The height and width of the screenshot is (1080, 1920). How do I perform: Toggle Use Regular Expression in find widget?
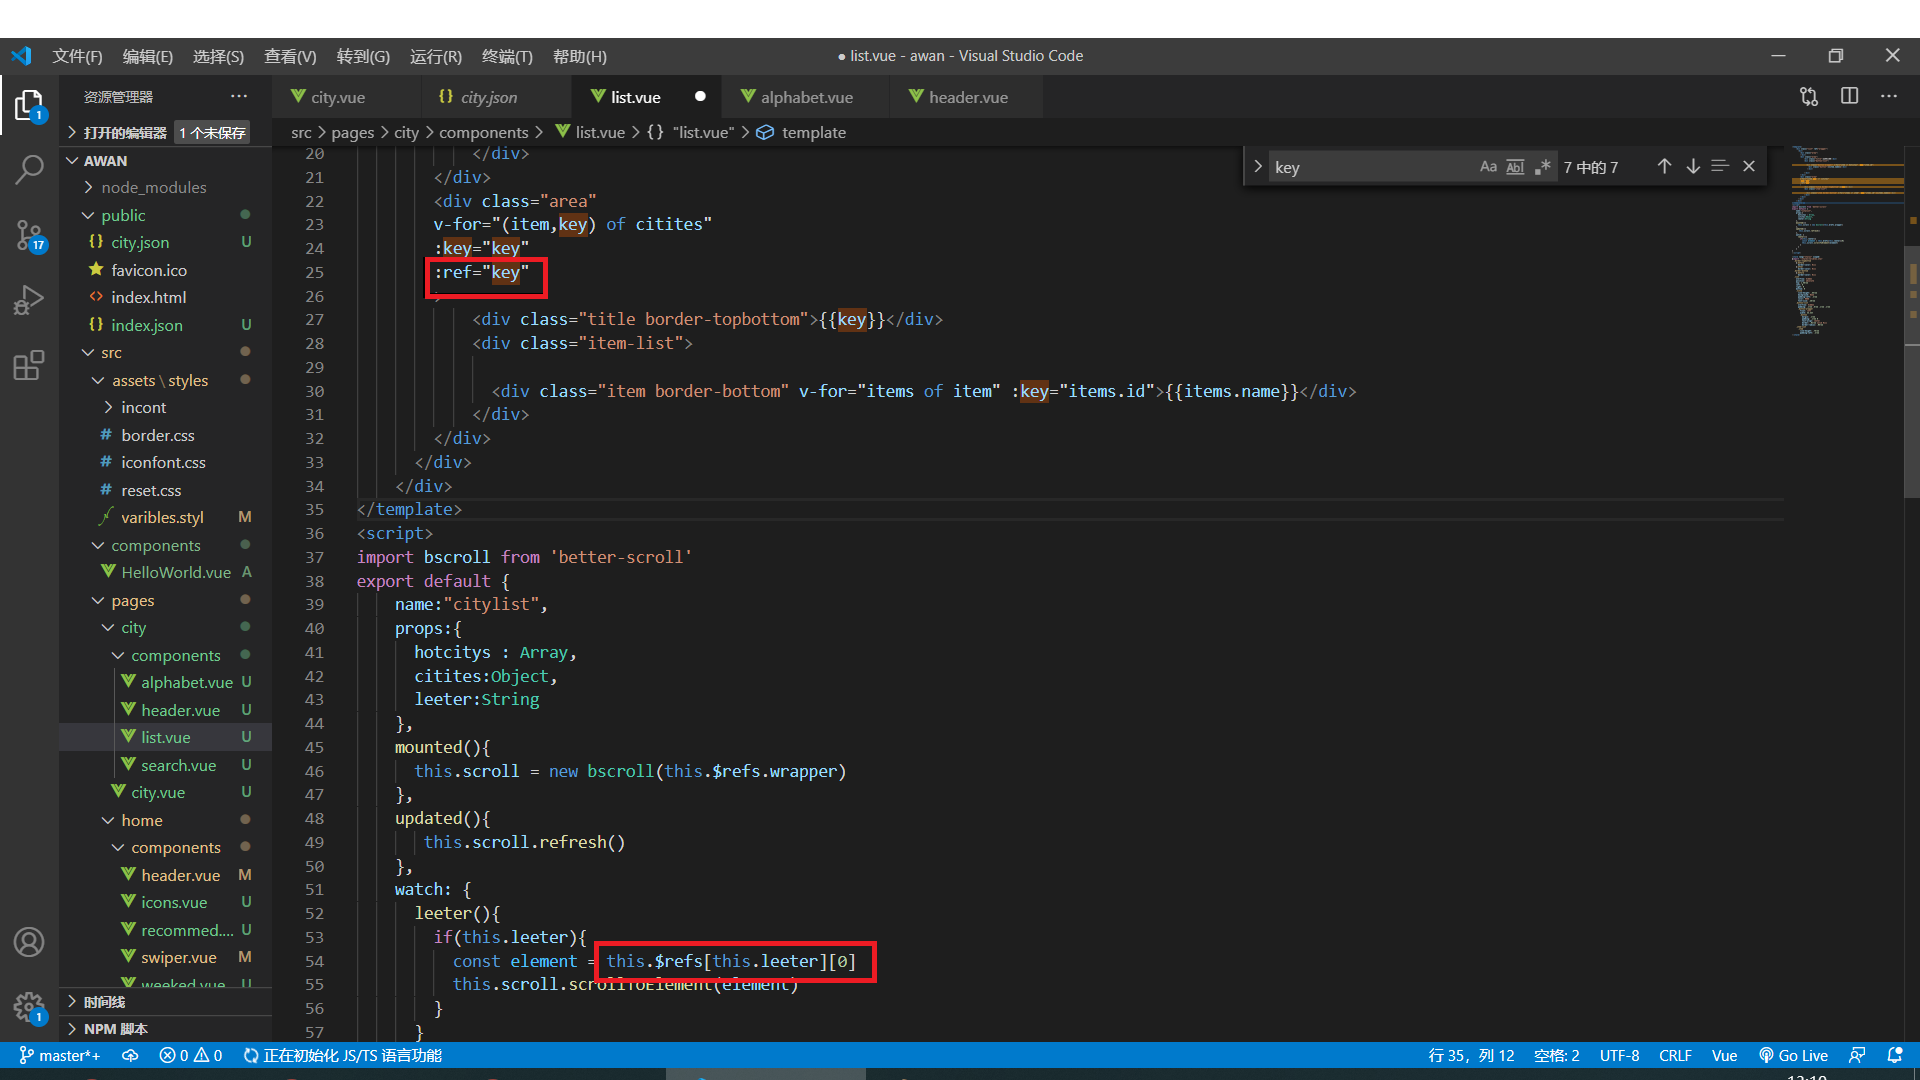(x=1543, y=167)
